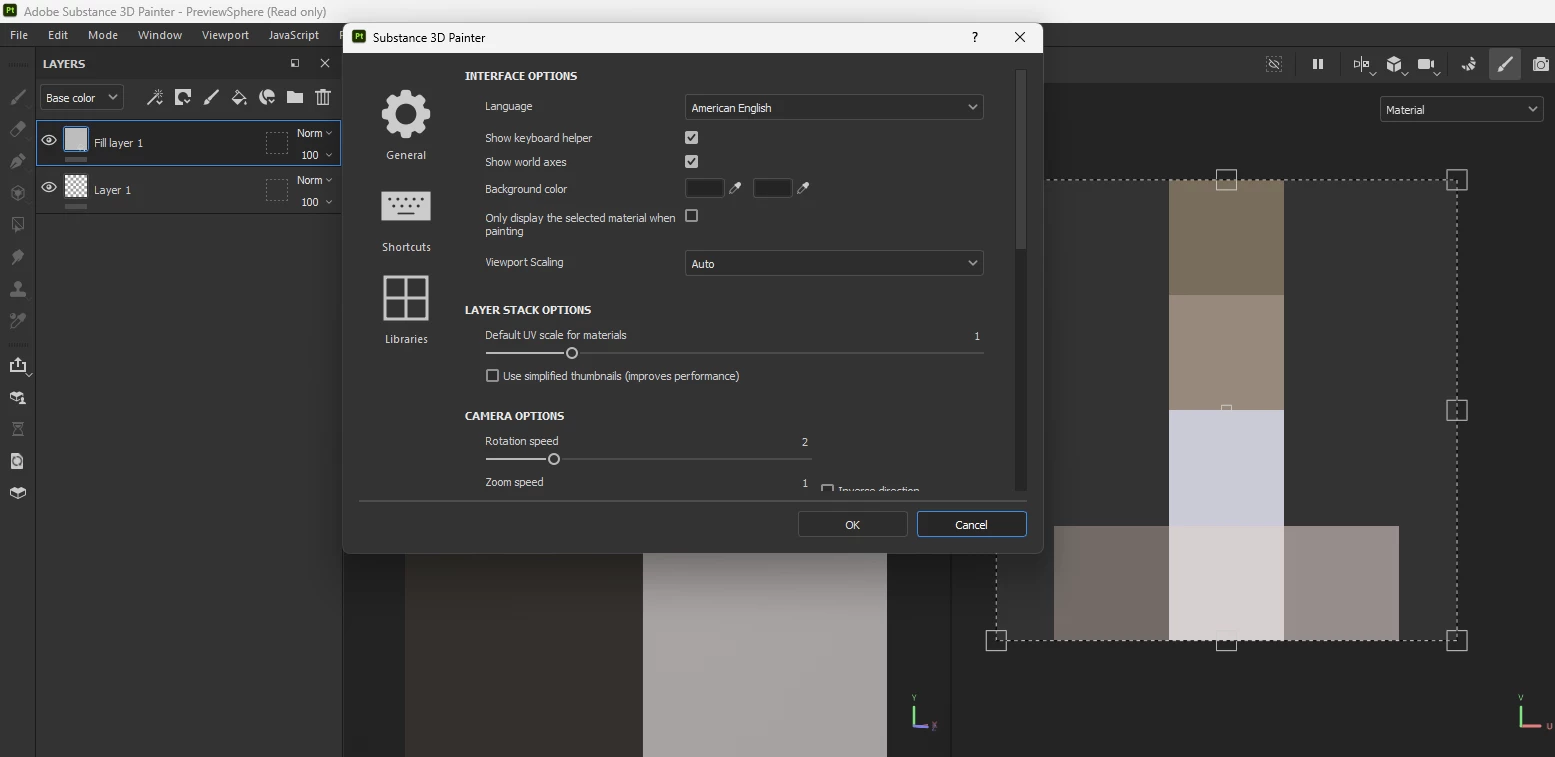Toggle the Show world axes checkbox

point(691,161)
